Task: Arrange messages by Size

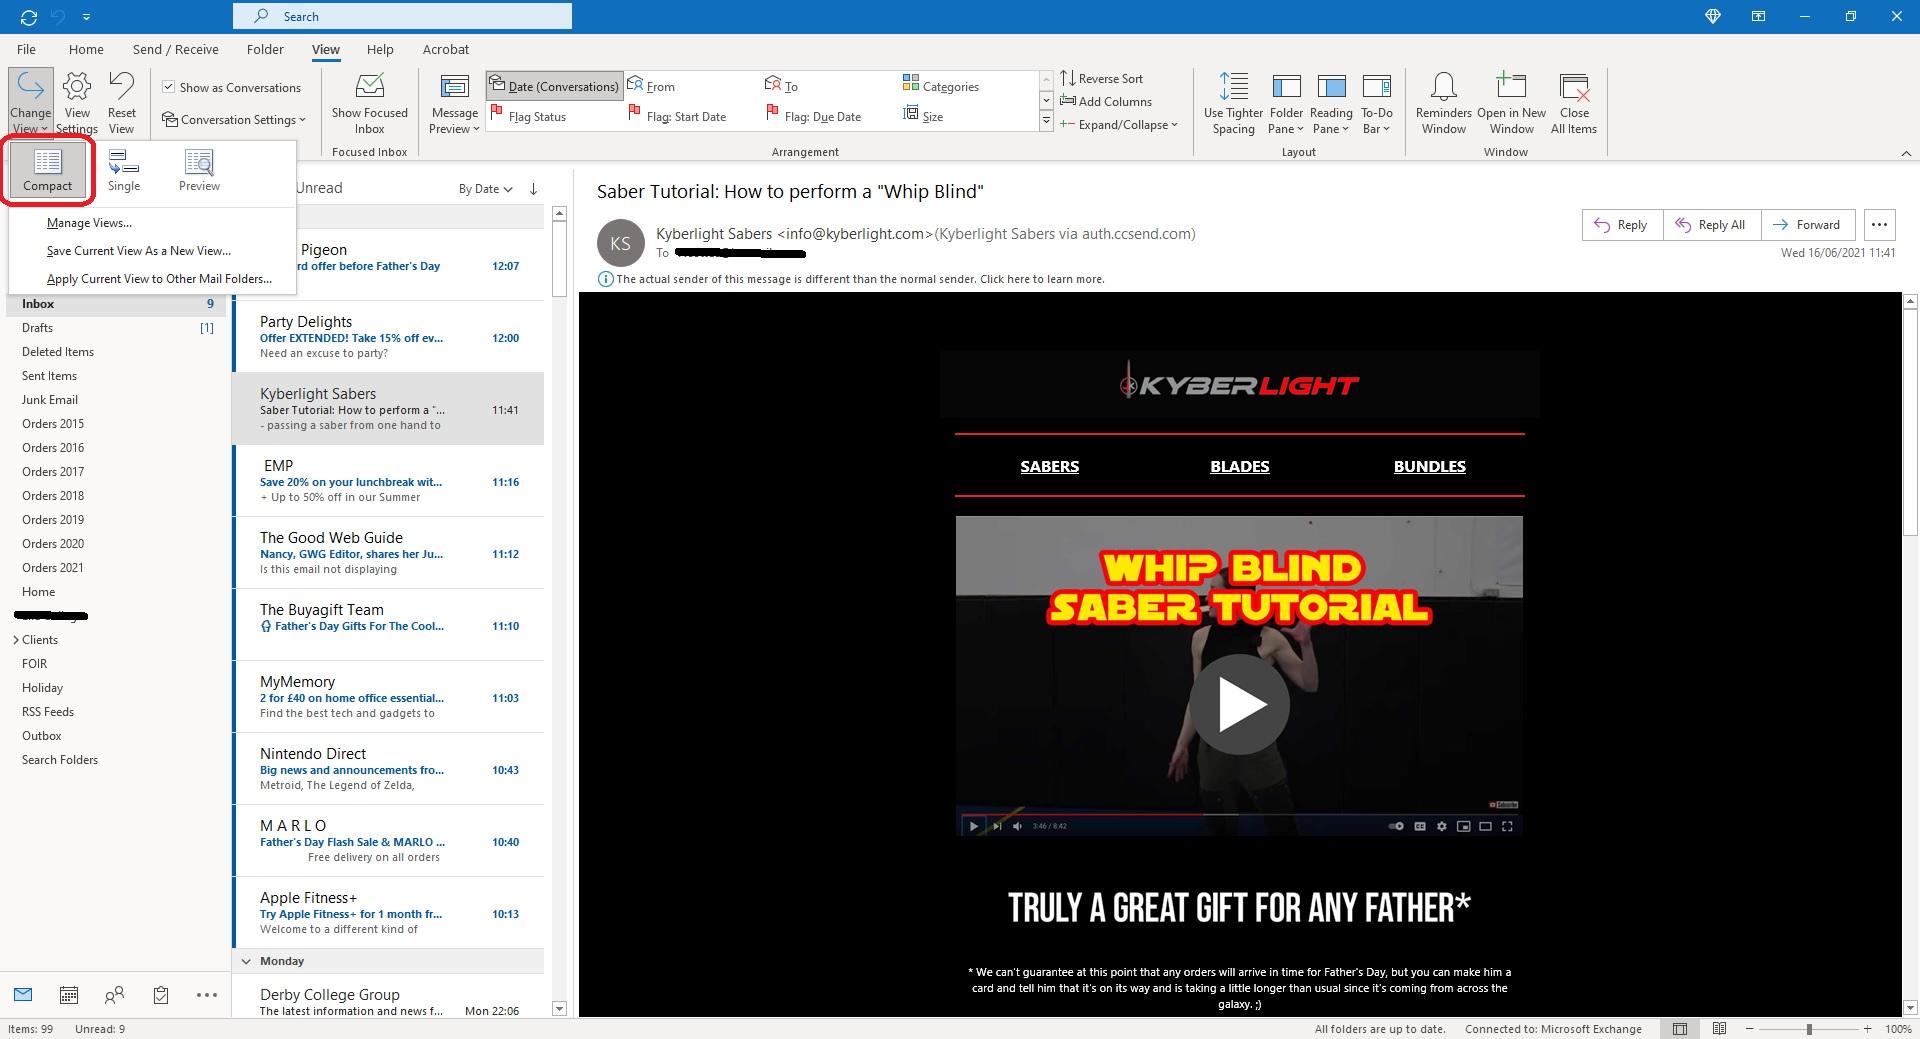Action: [x=924, y=116]
